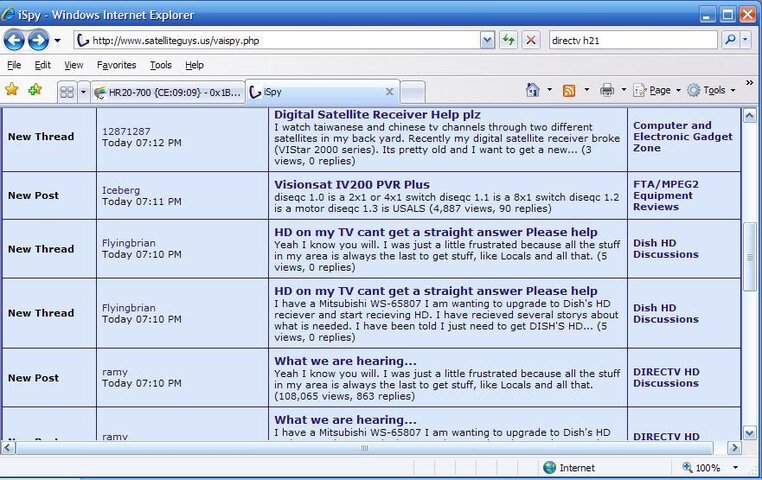Image resolution: width=762 pixels, height=480 pixels.
Task: Click New Post label in Iceberg row
Action: pos(33,195)
